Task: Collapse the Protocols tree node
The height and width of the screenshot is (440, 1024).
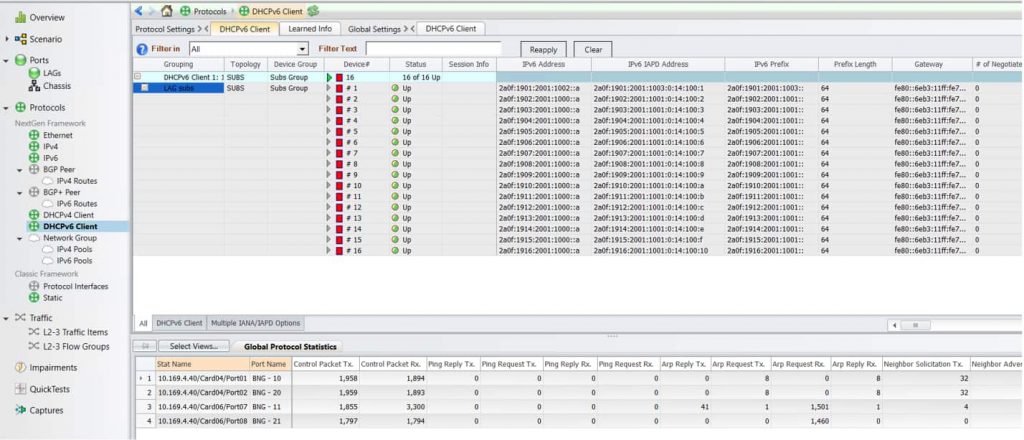Action: click(7, 108)
